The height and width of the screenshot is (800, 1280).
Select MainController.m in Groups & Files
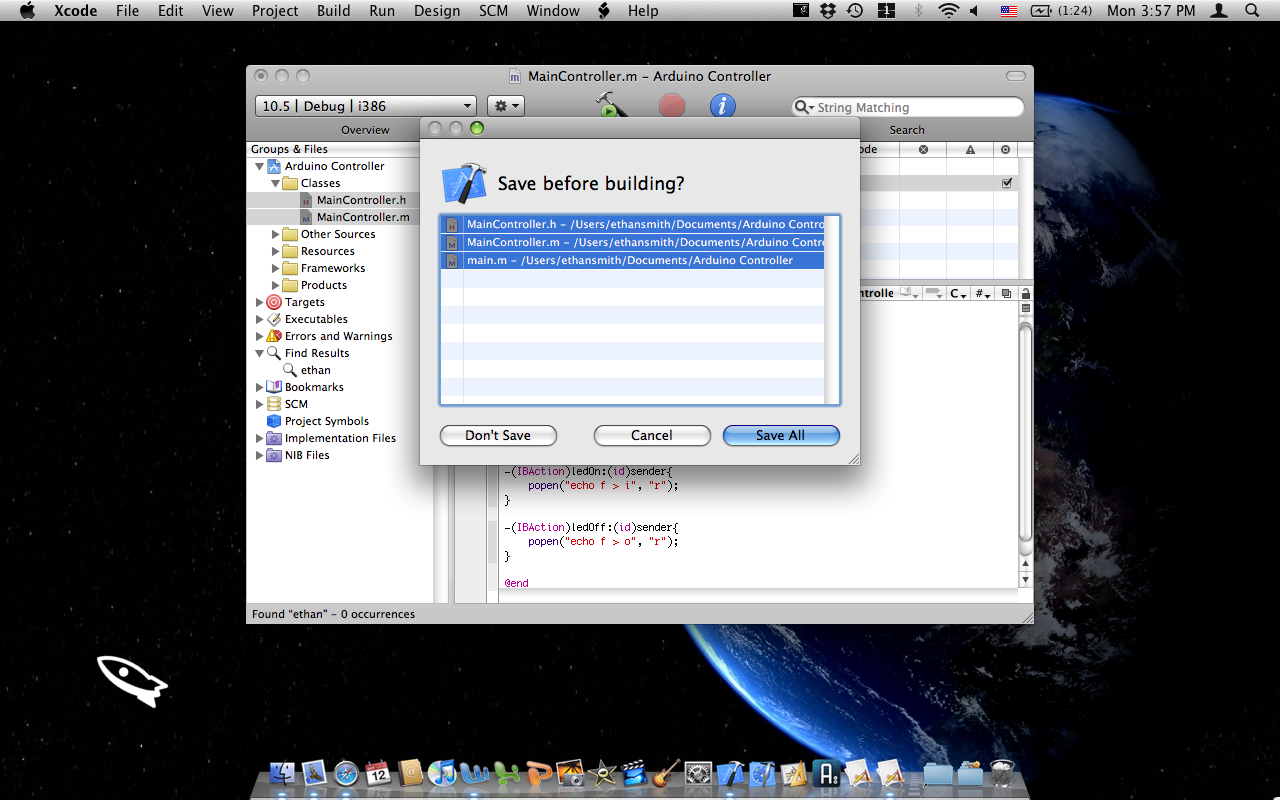363,217
